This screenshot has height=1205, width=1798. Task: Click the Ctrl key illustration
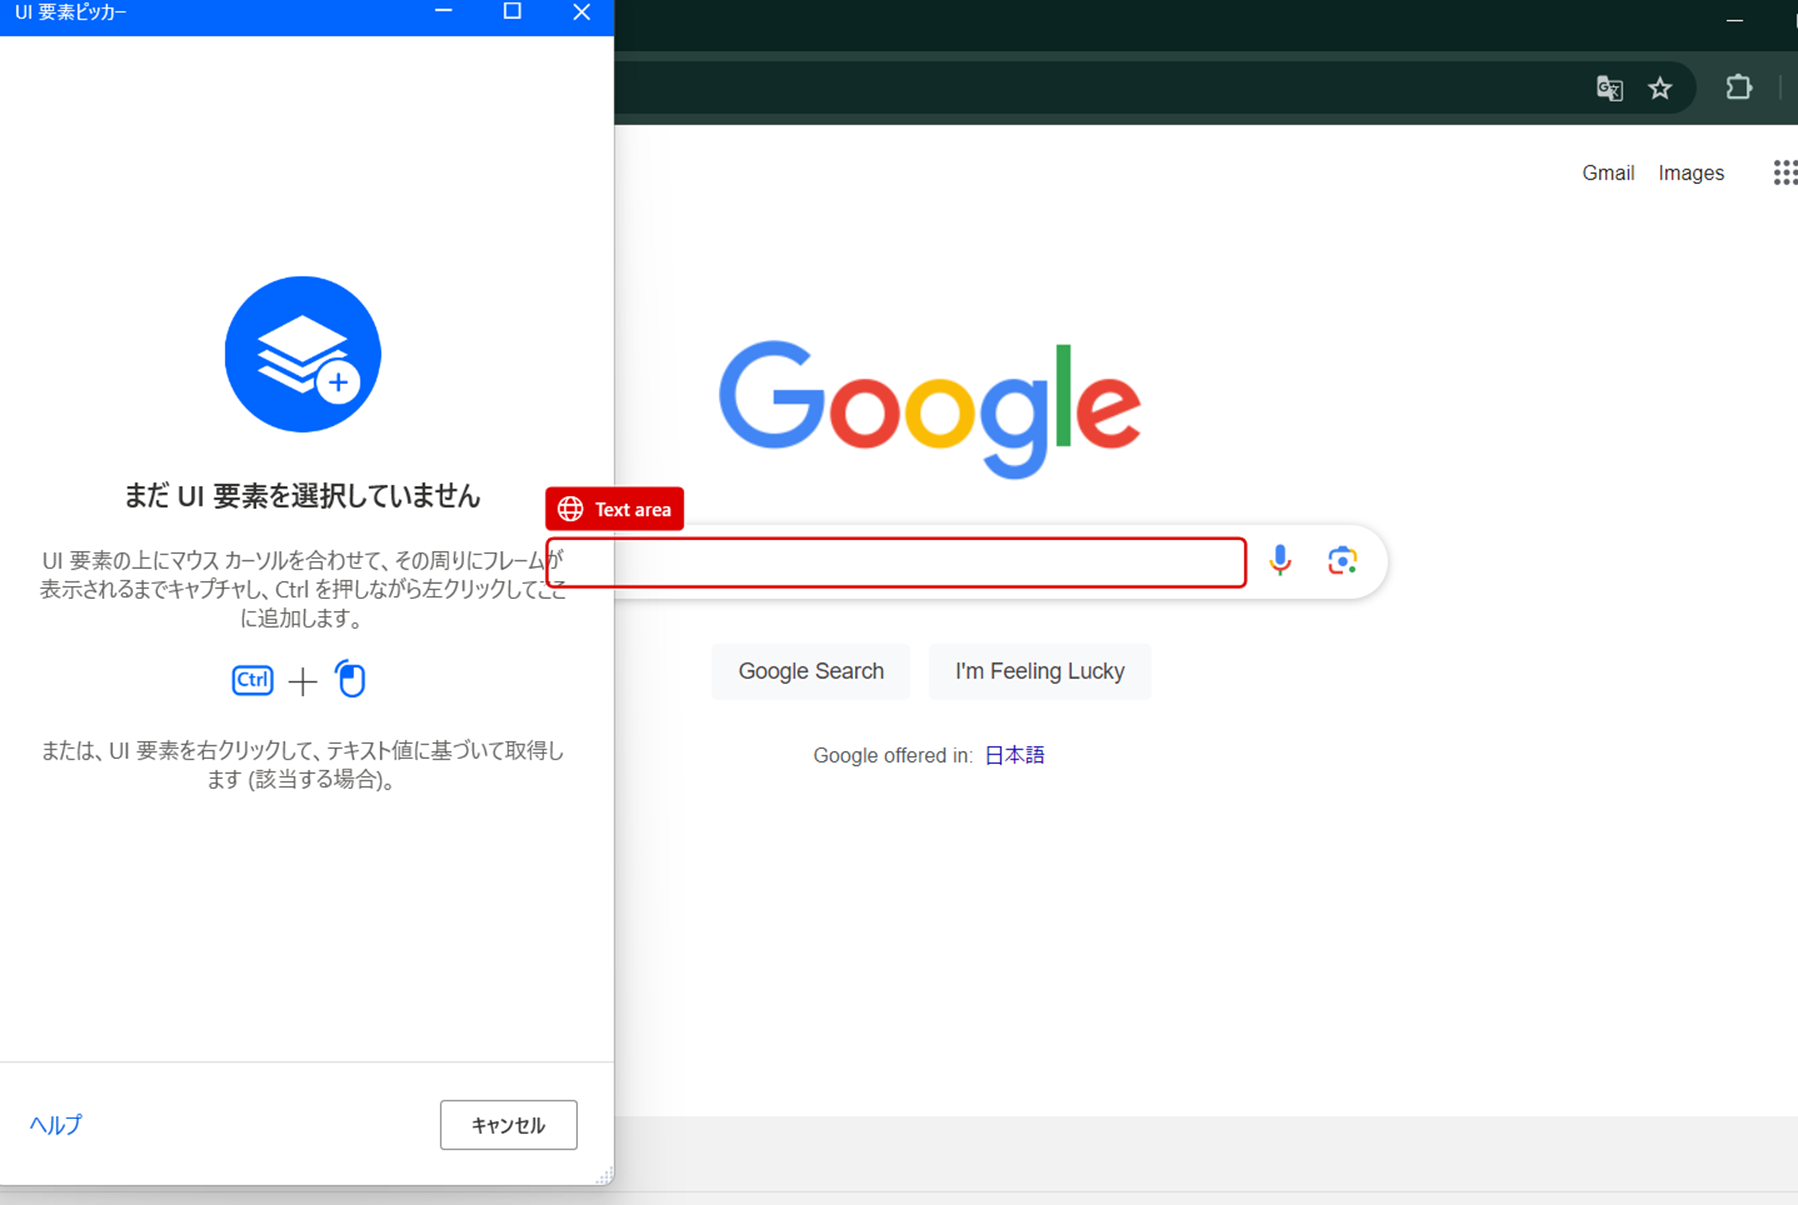pos(252,680)
